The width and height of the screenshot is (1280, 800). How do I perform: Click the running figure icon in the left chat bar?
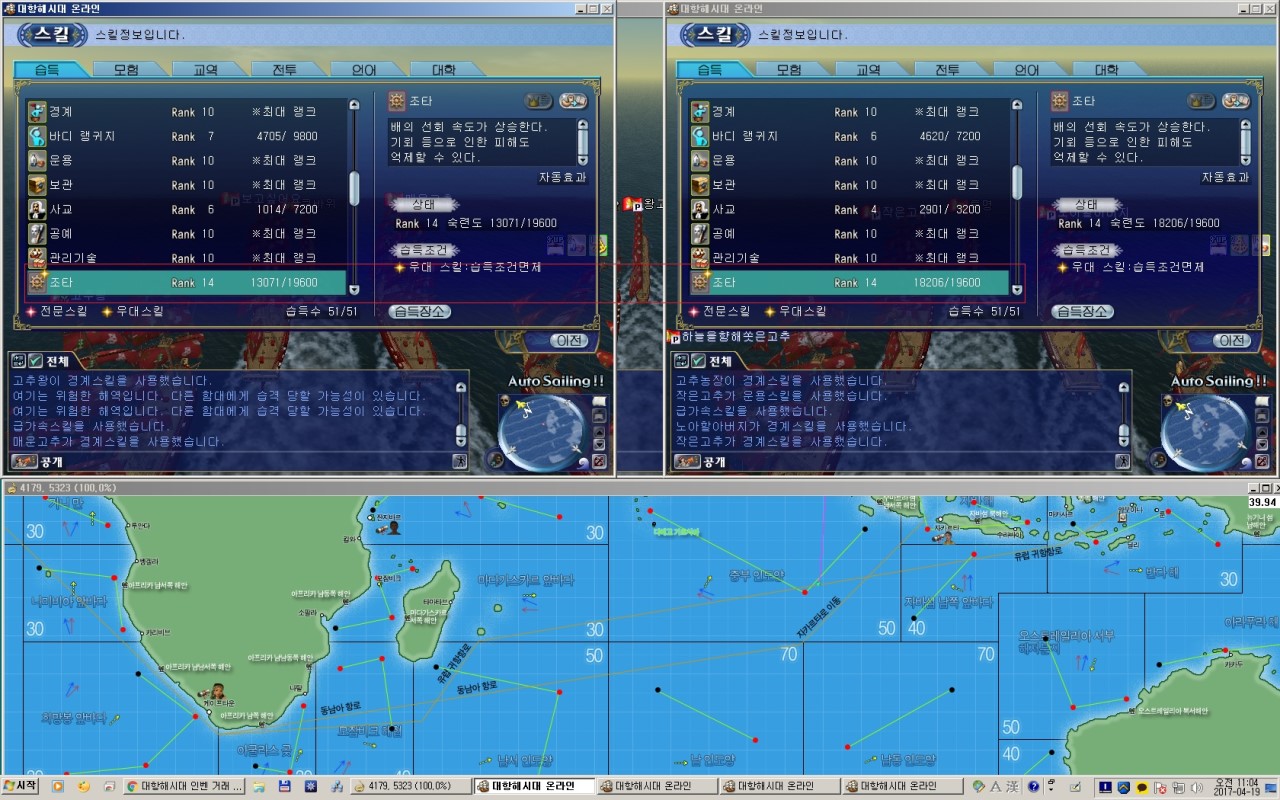coord(459,461)
